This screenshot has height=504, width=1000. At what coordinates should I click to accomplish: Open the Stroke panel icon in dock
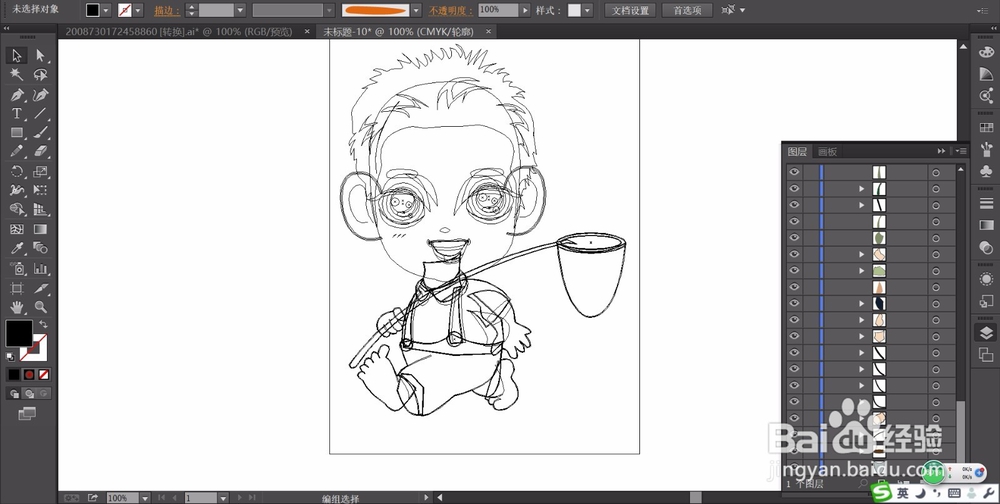tap(986, 204)
